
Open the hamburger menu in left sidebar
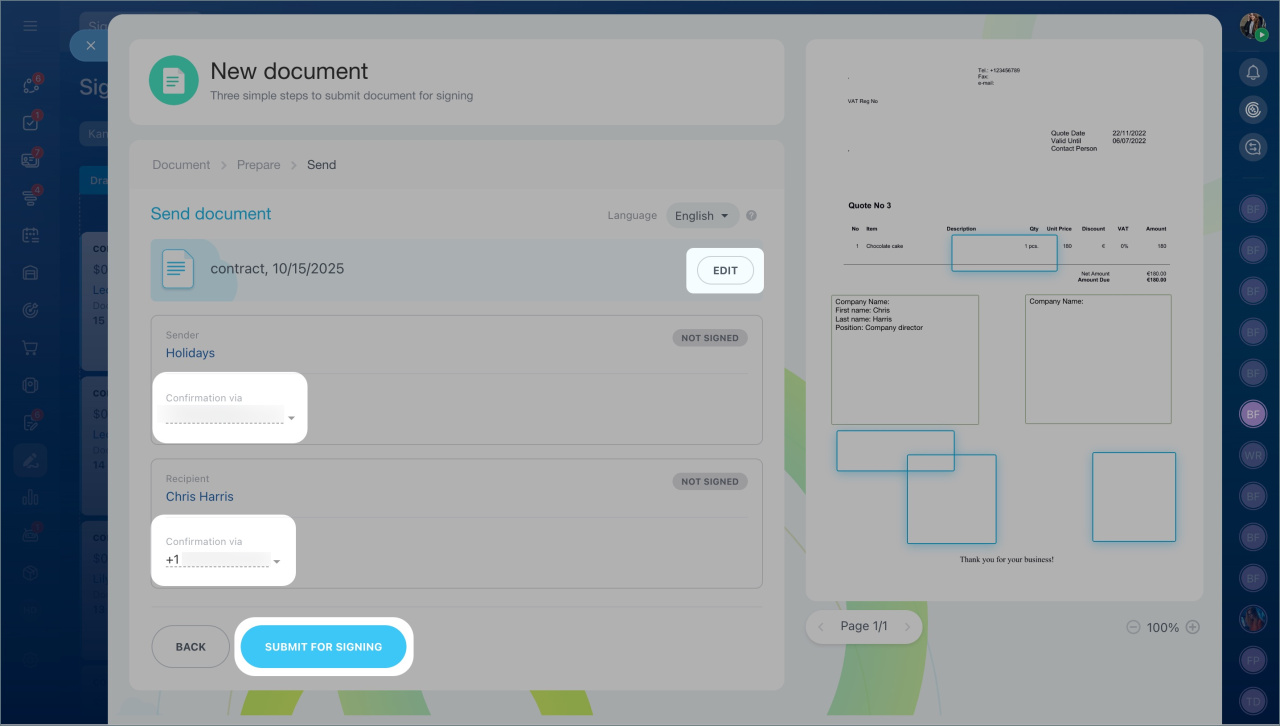[30, 25]
